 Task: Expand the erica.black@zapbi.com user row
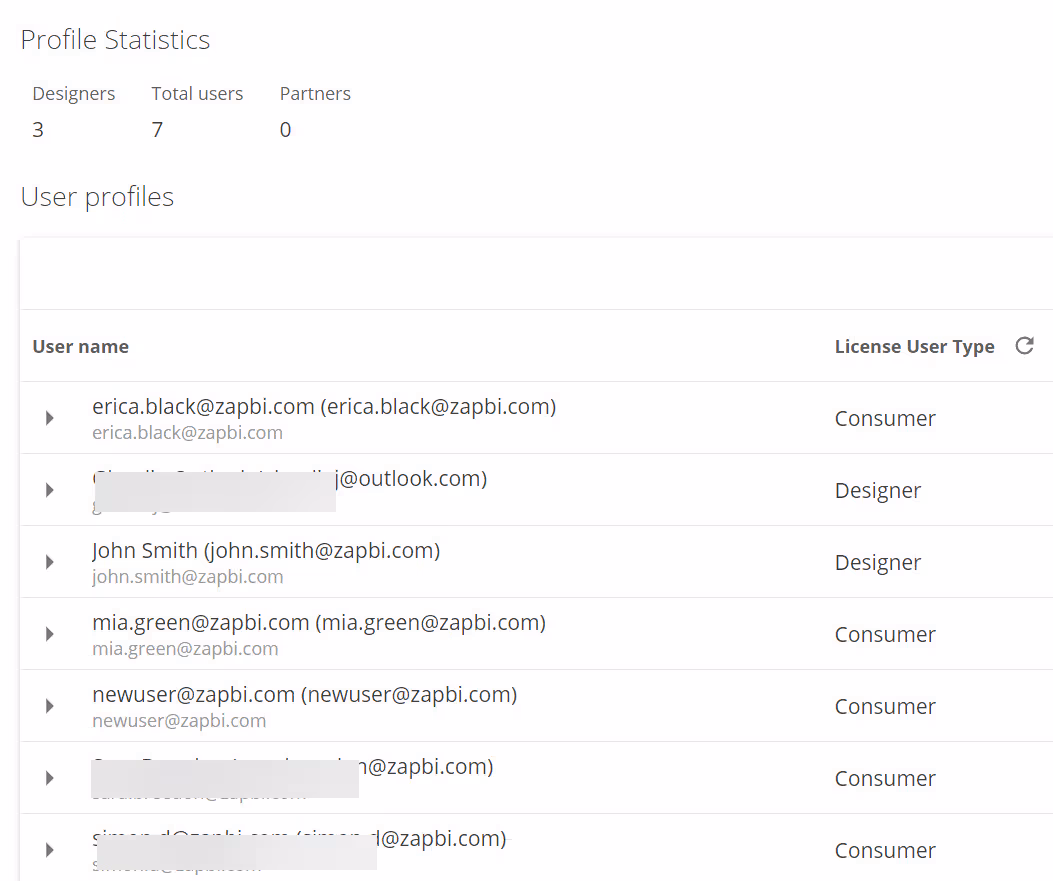pyautogui.click(x=50, y=418)
